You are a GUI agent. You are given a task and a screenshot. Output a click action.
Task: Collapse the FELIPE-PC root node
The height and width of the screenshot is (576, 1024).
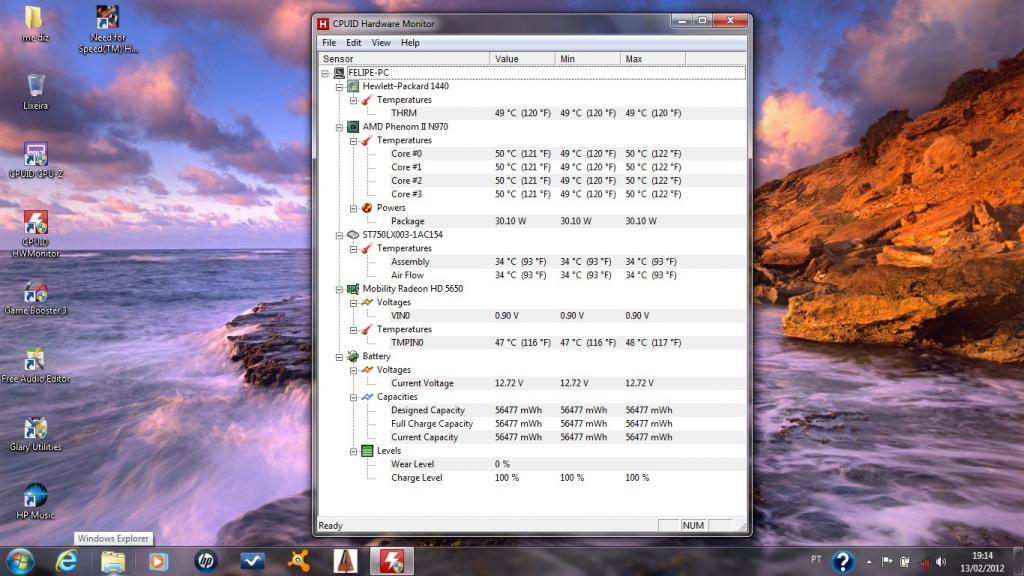coord(325,73)
